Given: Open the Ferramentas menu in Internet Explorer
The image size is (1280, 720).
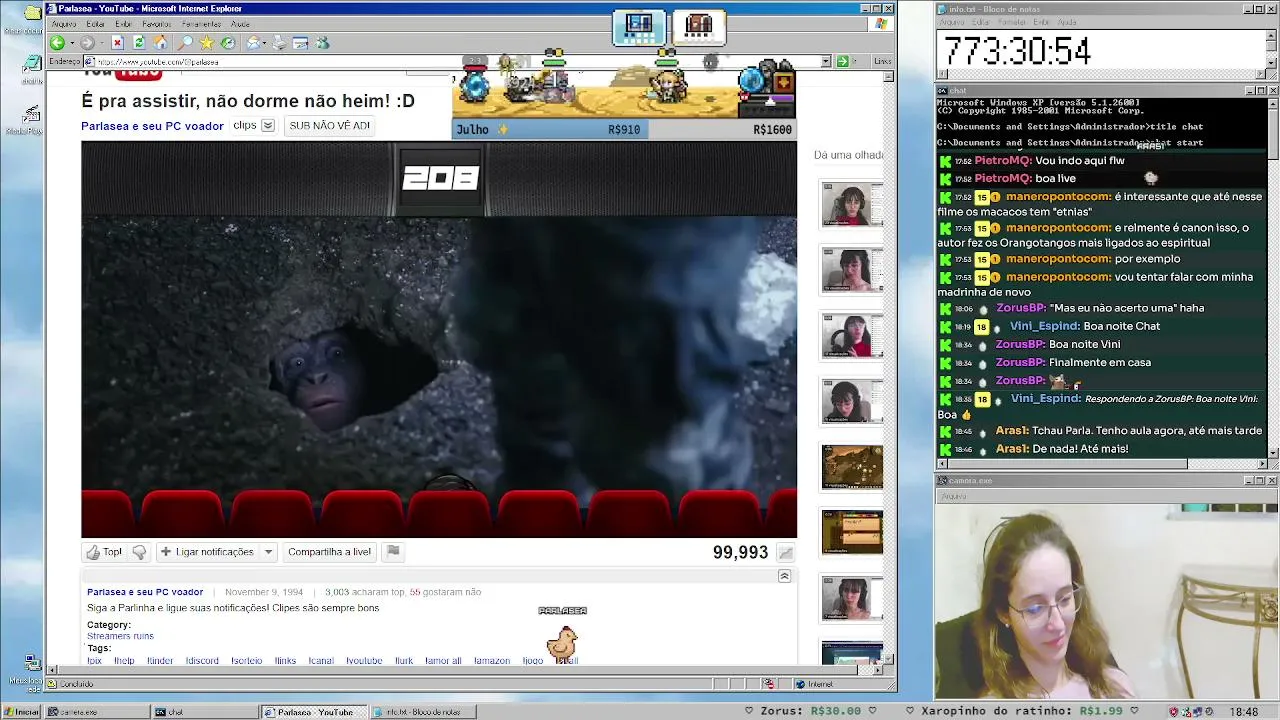Looking at the screenshot, I should coord(201,23).
